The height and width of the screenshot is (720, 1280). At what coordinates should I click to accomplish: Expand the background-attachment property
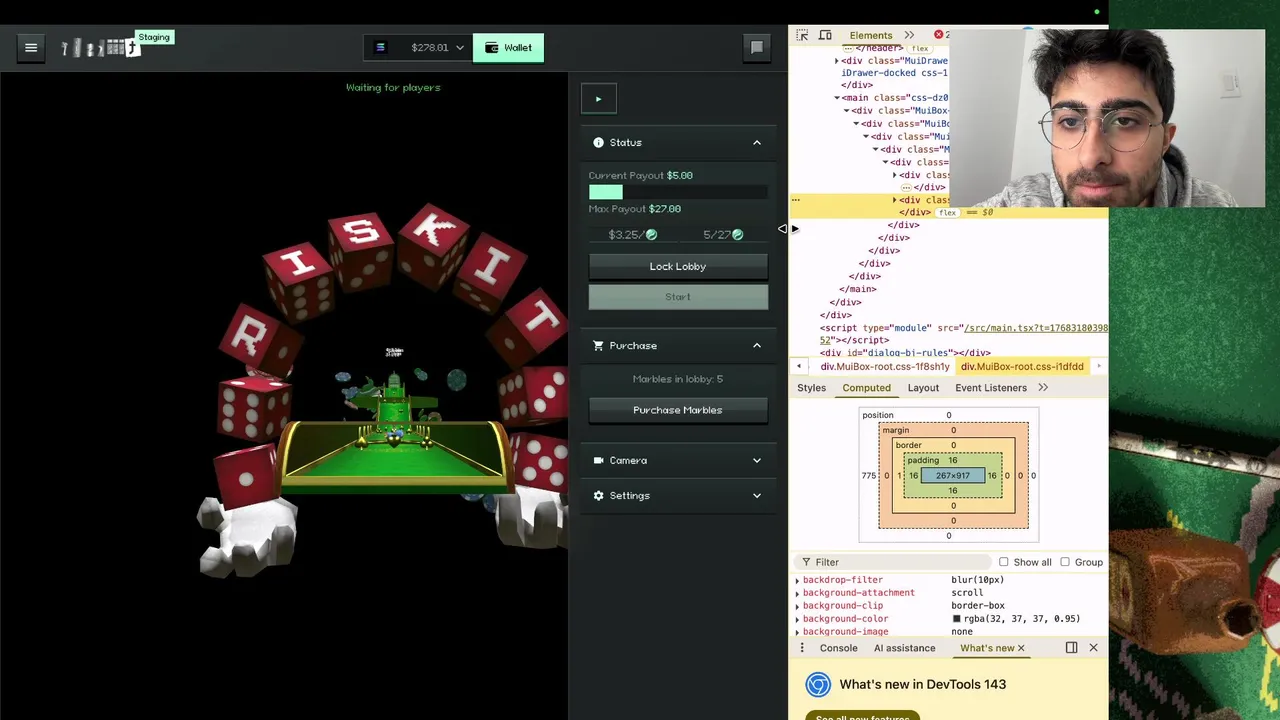pyautogui.click(x=798, y=593)
